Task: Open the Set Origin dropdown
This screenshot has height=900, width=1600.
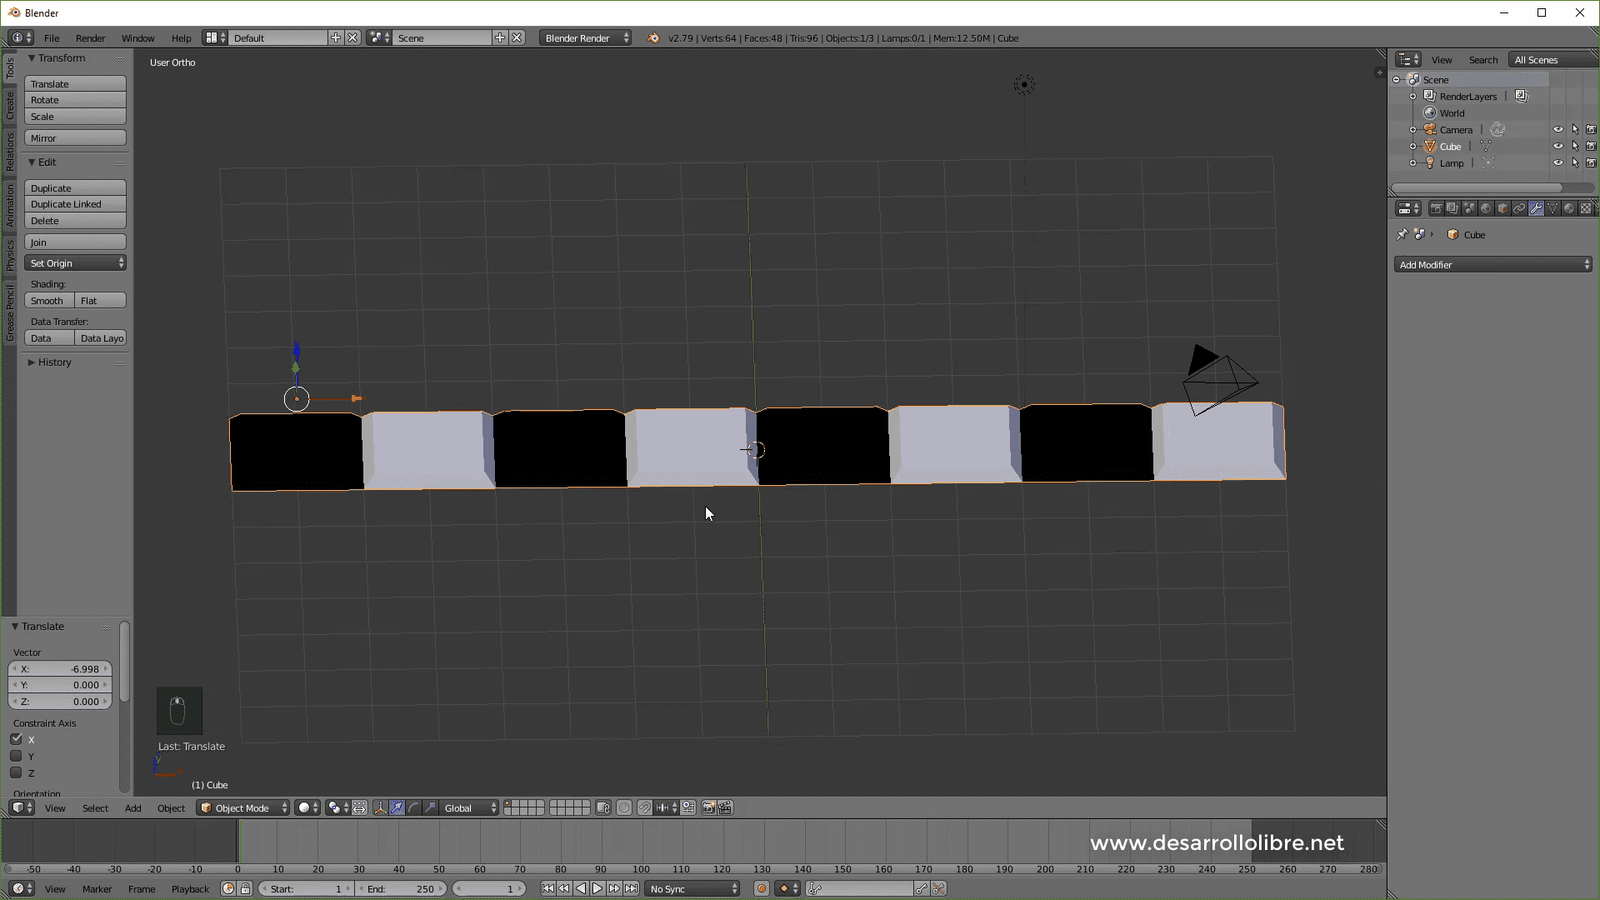Action: [x=75, y=263]
